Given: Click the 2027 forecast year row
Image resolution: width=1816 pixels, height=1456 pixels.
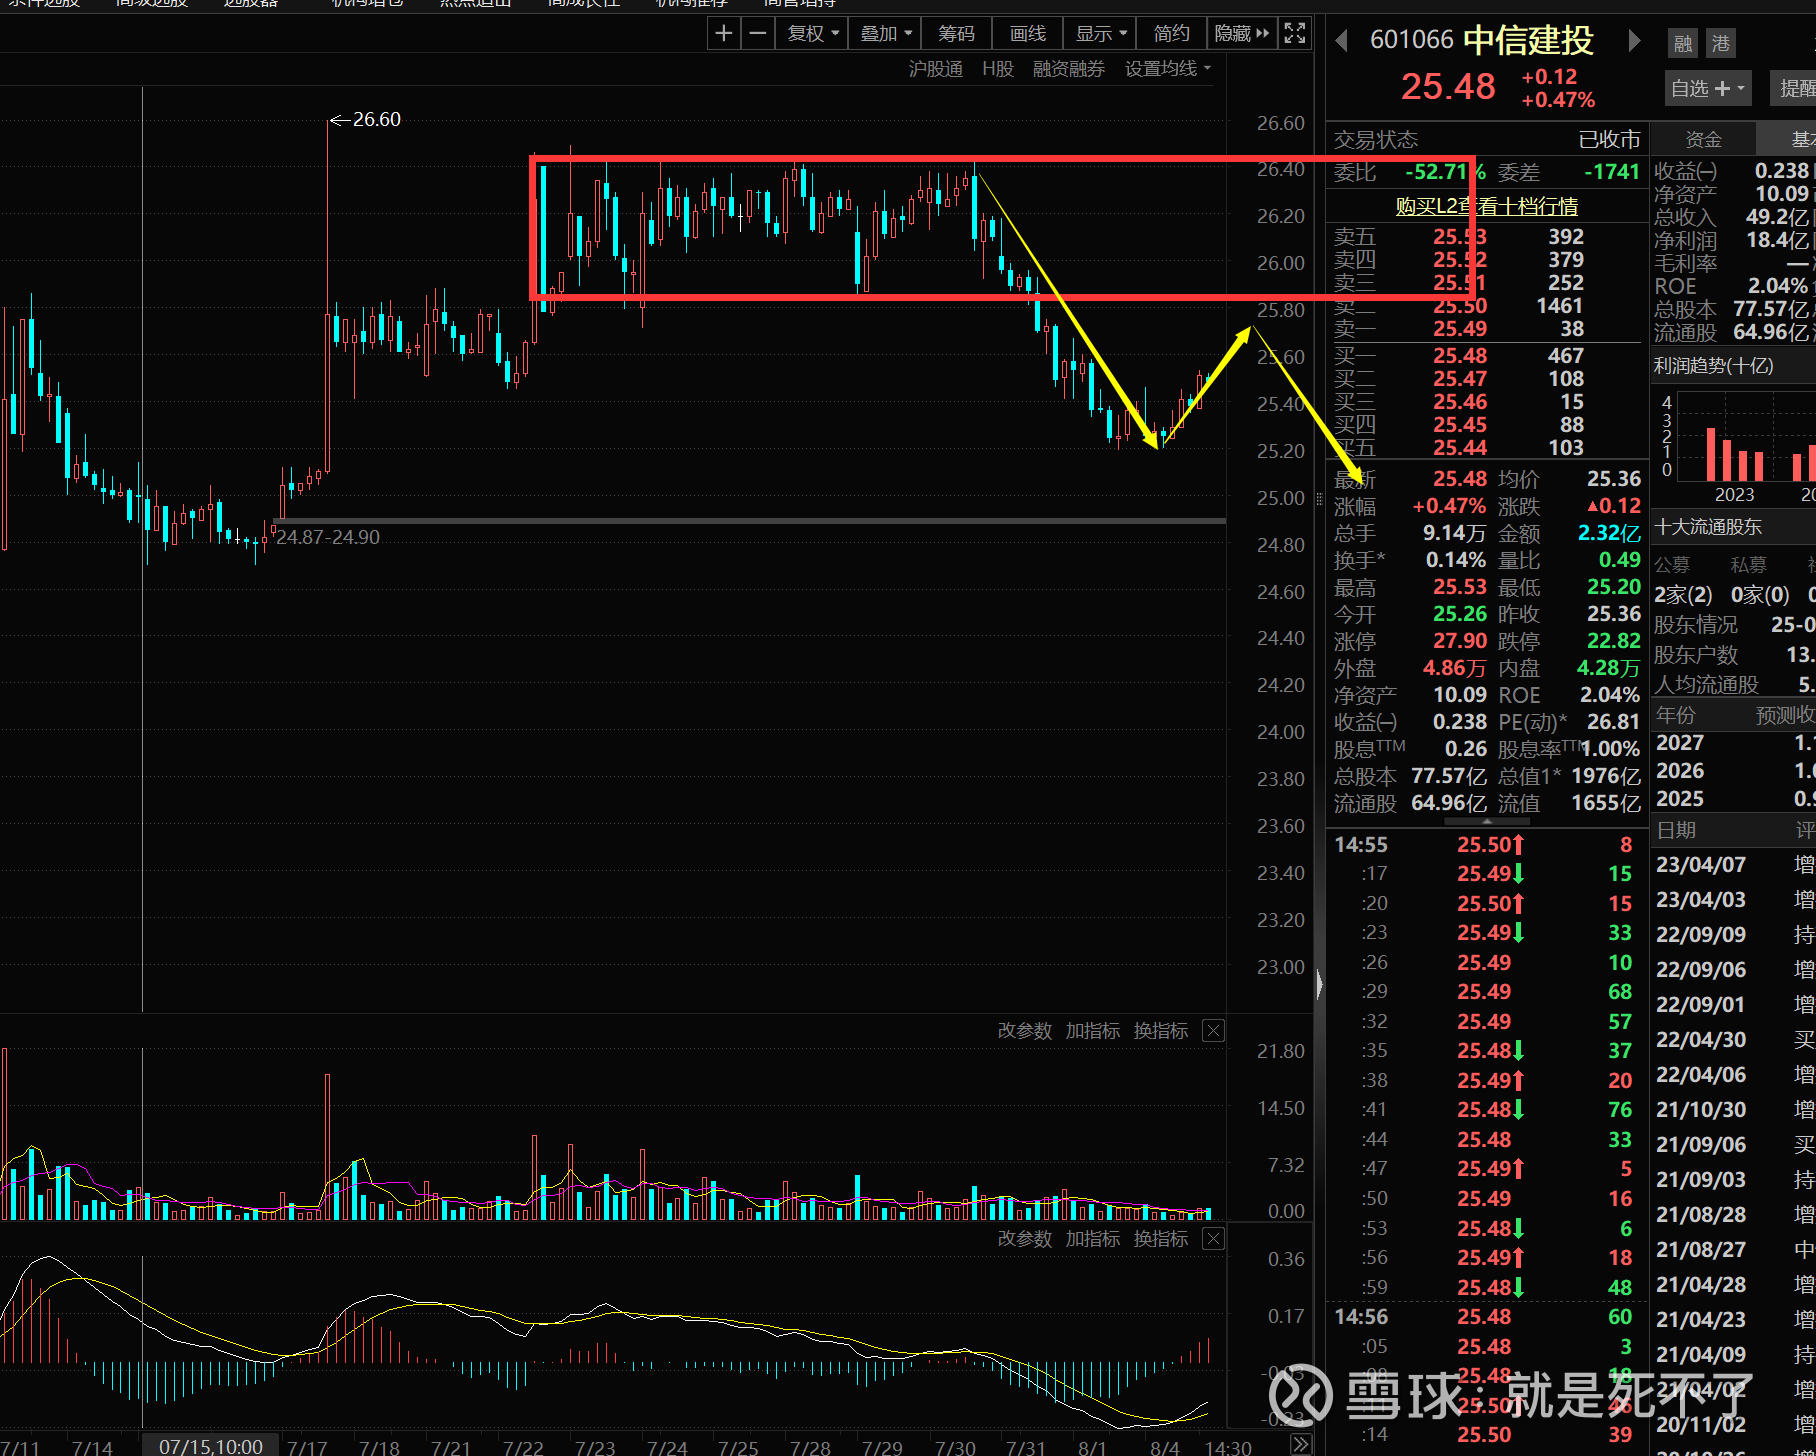Looking at the screenshot, I should (1734, 743).
